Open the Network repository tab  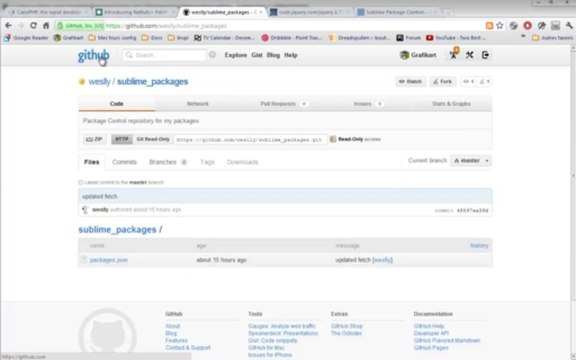[198, 104]
